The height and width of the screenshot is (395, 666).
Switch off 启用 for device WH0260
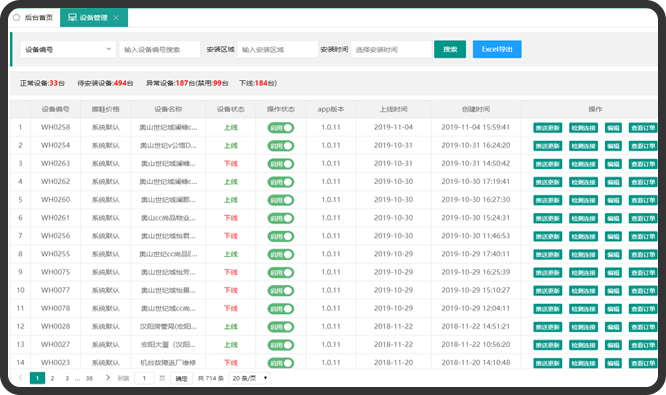point(281,200)
